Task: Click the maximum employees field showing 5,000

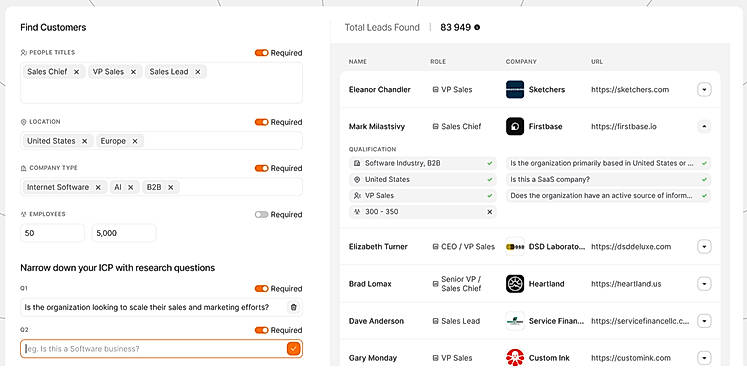Action: tap(124, 233)
